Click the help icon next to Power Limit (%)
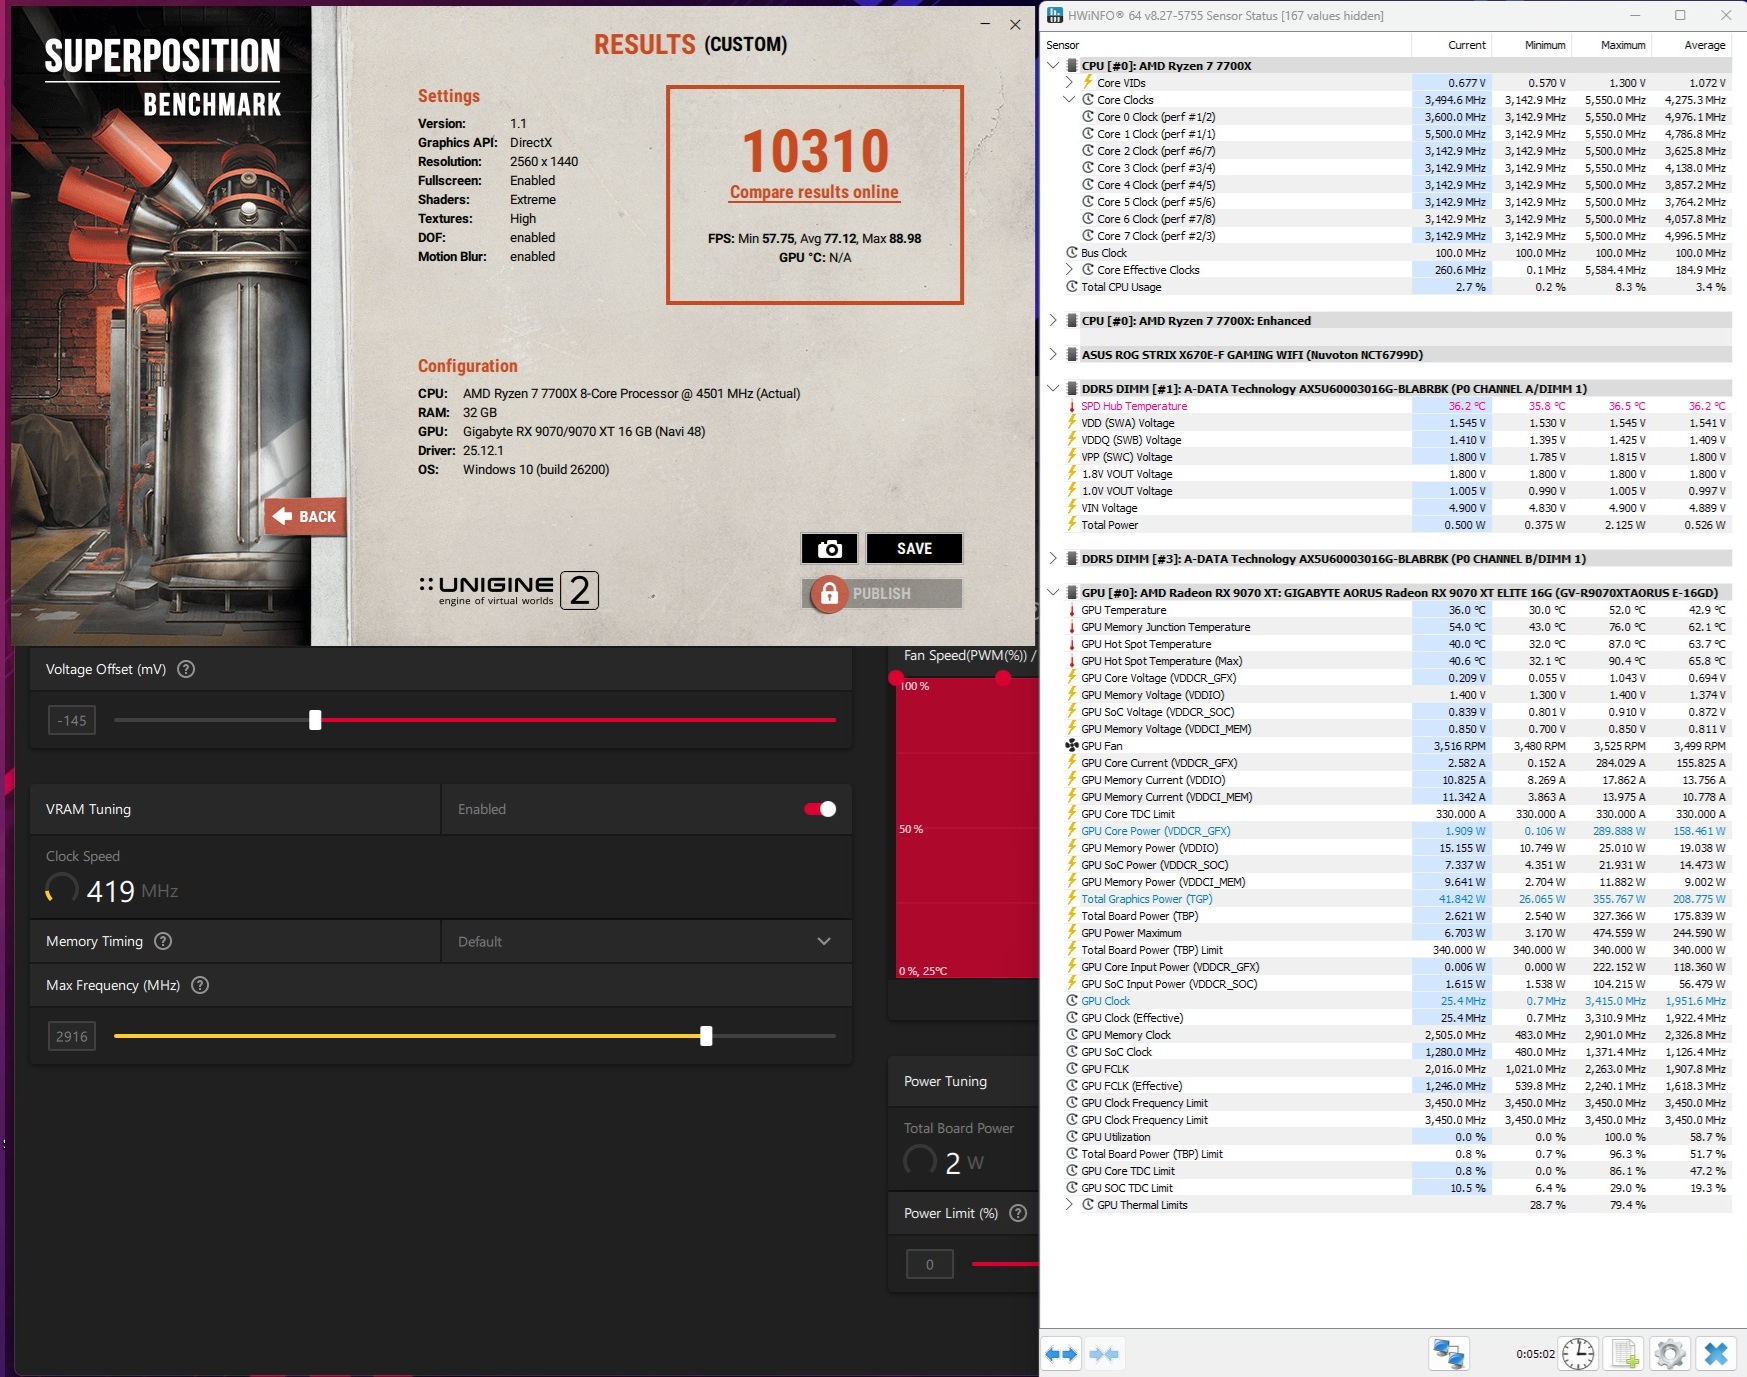This screenshot has width=1747, height=1377. pyautogui.click(x=1018, y=1213)
